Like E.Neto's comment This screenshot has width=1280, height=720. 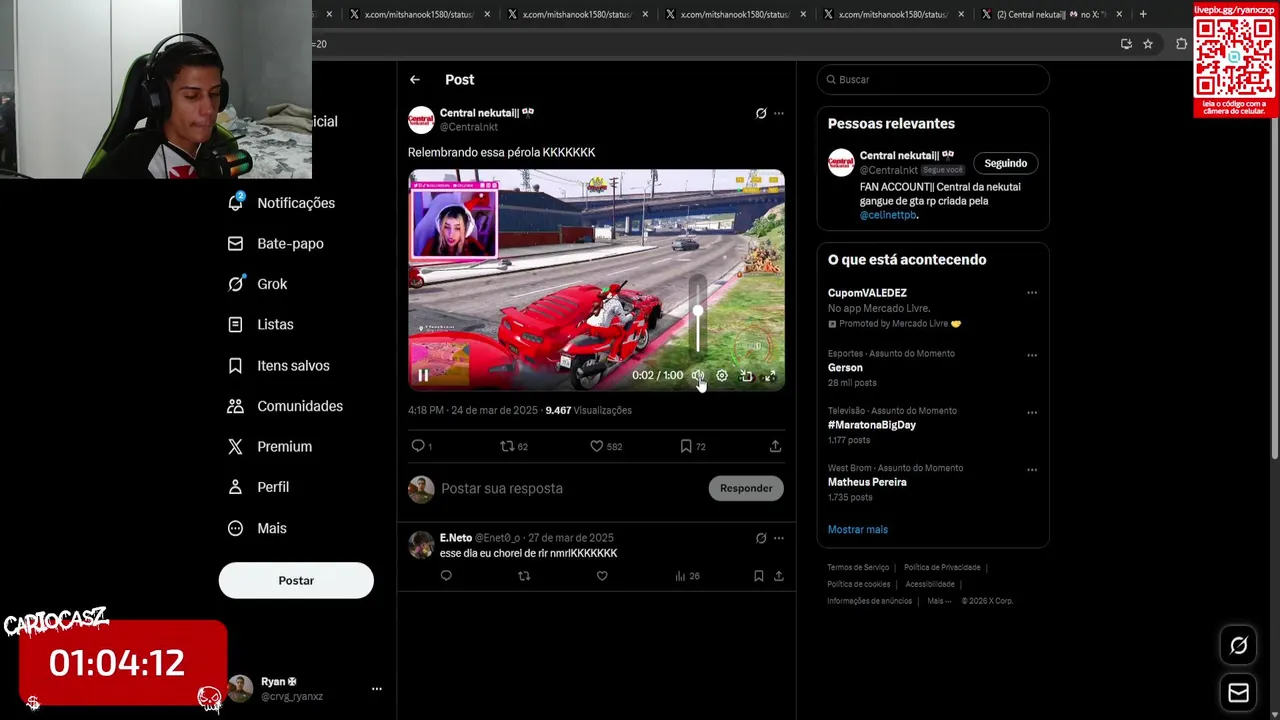[602, 576]
